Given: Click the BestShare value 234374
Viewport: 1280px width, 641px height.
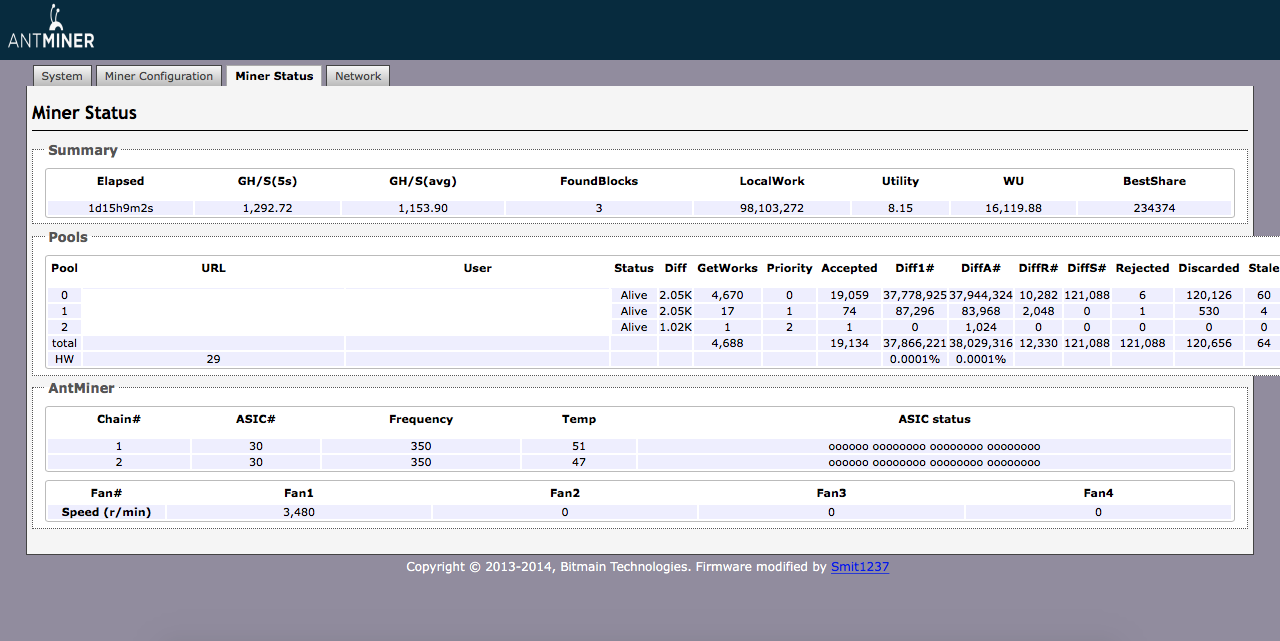Looking at the screenshot, I should pyautogui.click(x=1154, y=208).
